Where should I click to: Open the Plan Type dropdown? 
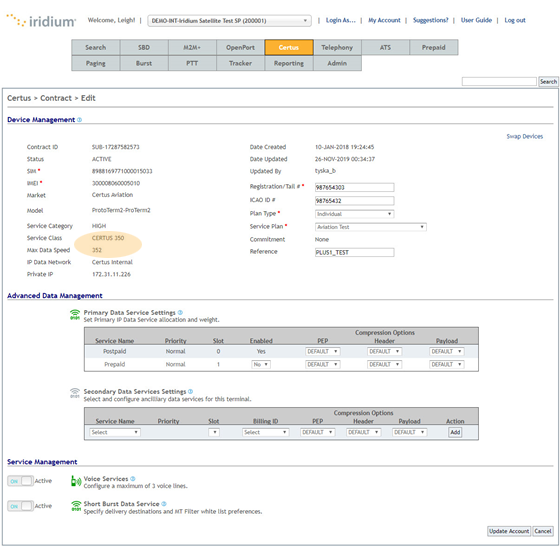(x=354, y=214)
